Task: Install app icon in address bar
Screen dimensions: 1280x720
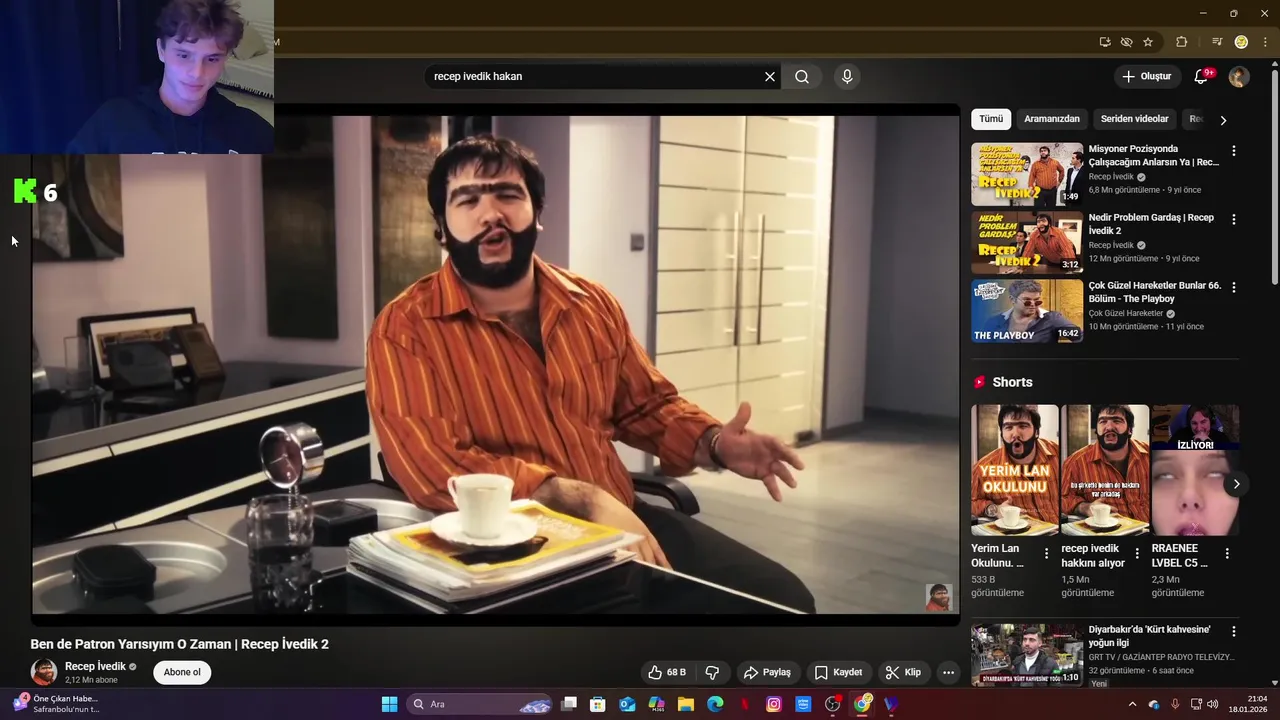Action: tap(1105, 42)
